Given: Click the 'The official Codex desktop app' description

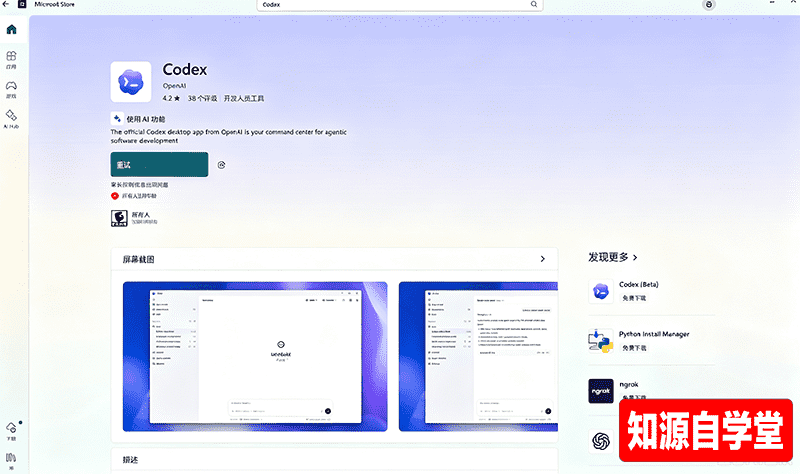Looking at the screenshot, I should (229, 136).
